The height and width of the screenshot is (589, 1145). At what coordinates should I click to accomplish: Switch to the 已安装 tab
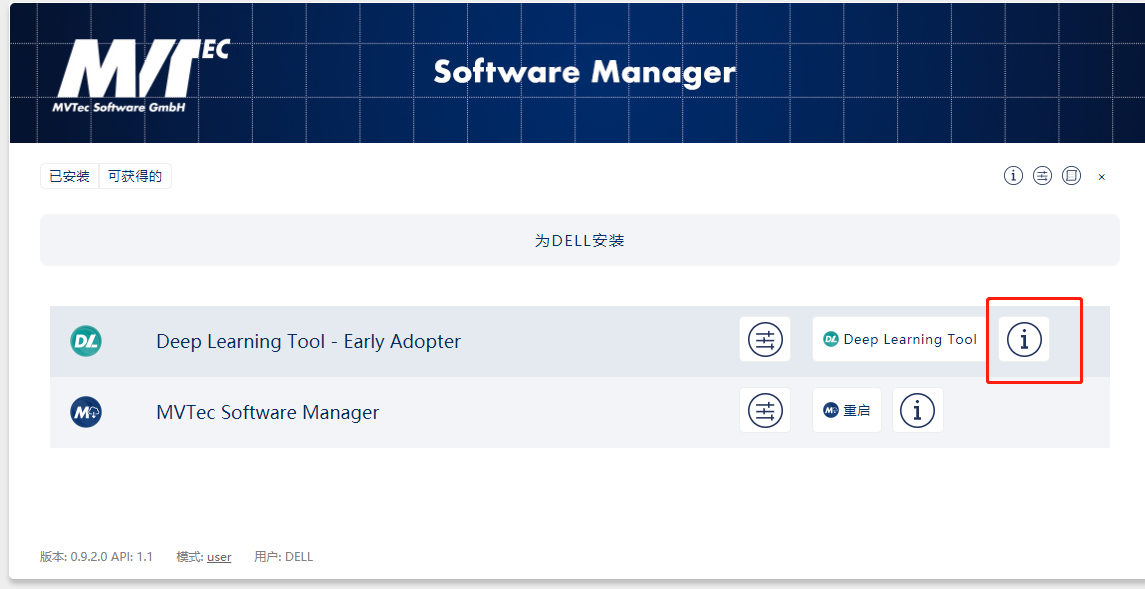pyautogui.click(x=69, y=175)
